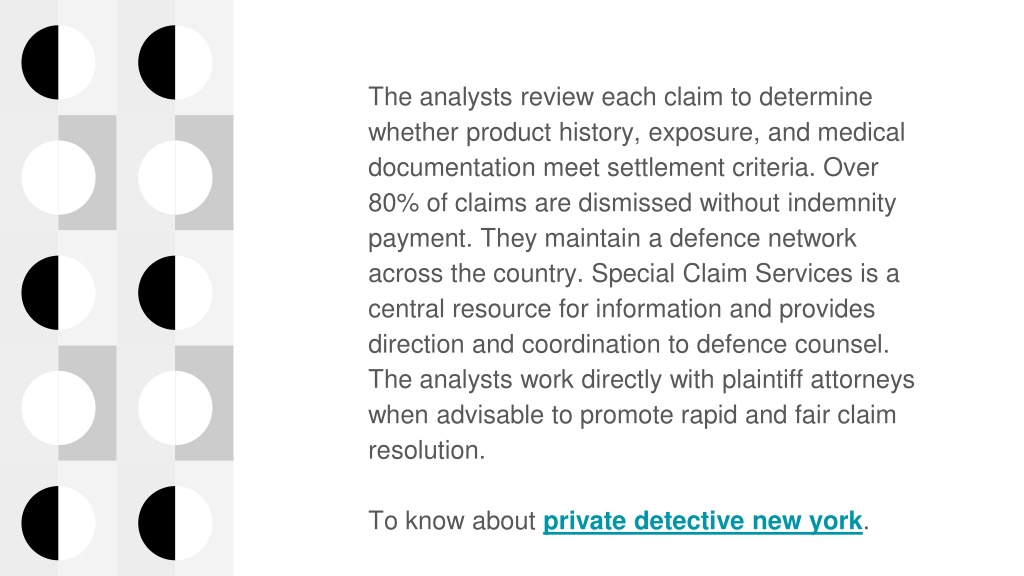Click the paragraph starting 'The analysts review'
Screen dimensions: 1024x576
click(641, 273)
